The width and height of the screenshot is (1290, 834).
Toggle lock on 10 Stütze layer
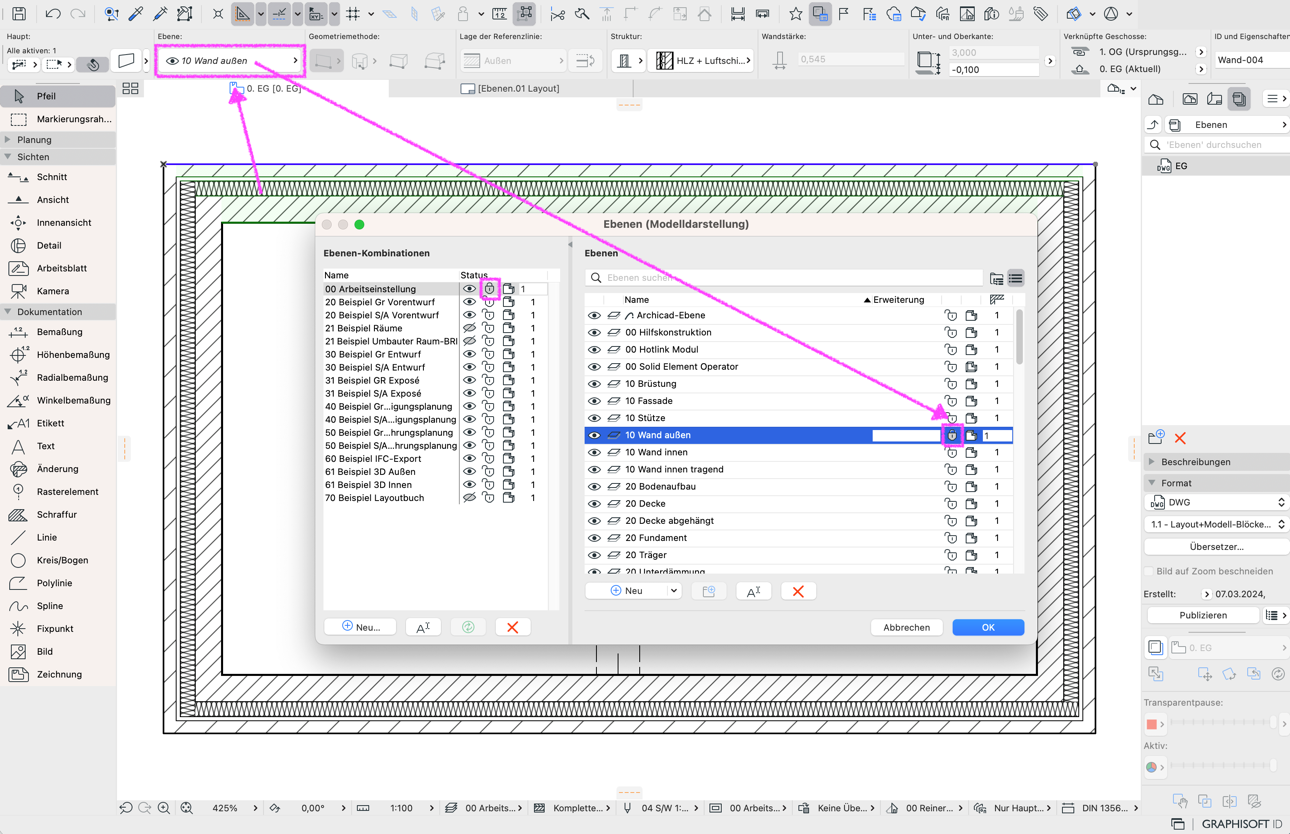pos(951,418)
